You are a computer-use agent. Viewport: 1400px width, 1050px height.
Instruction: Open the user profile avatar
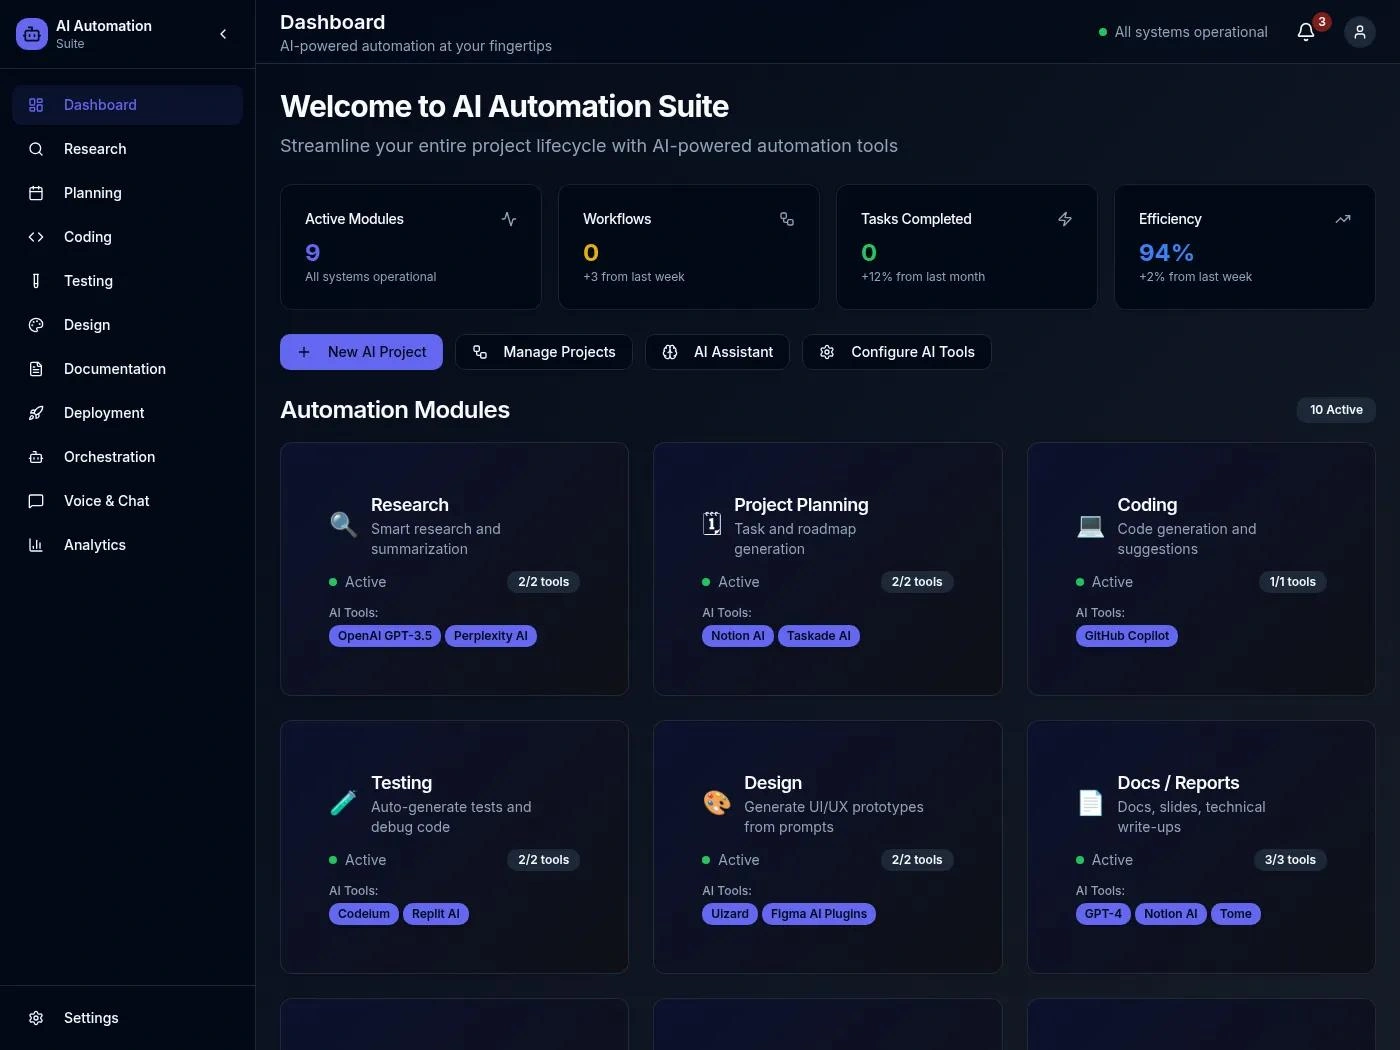click(x=1360, y=32)
